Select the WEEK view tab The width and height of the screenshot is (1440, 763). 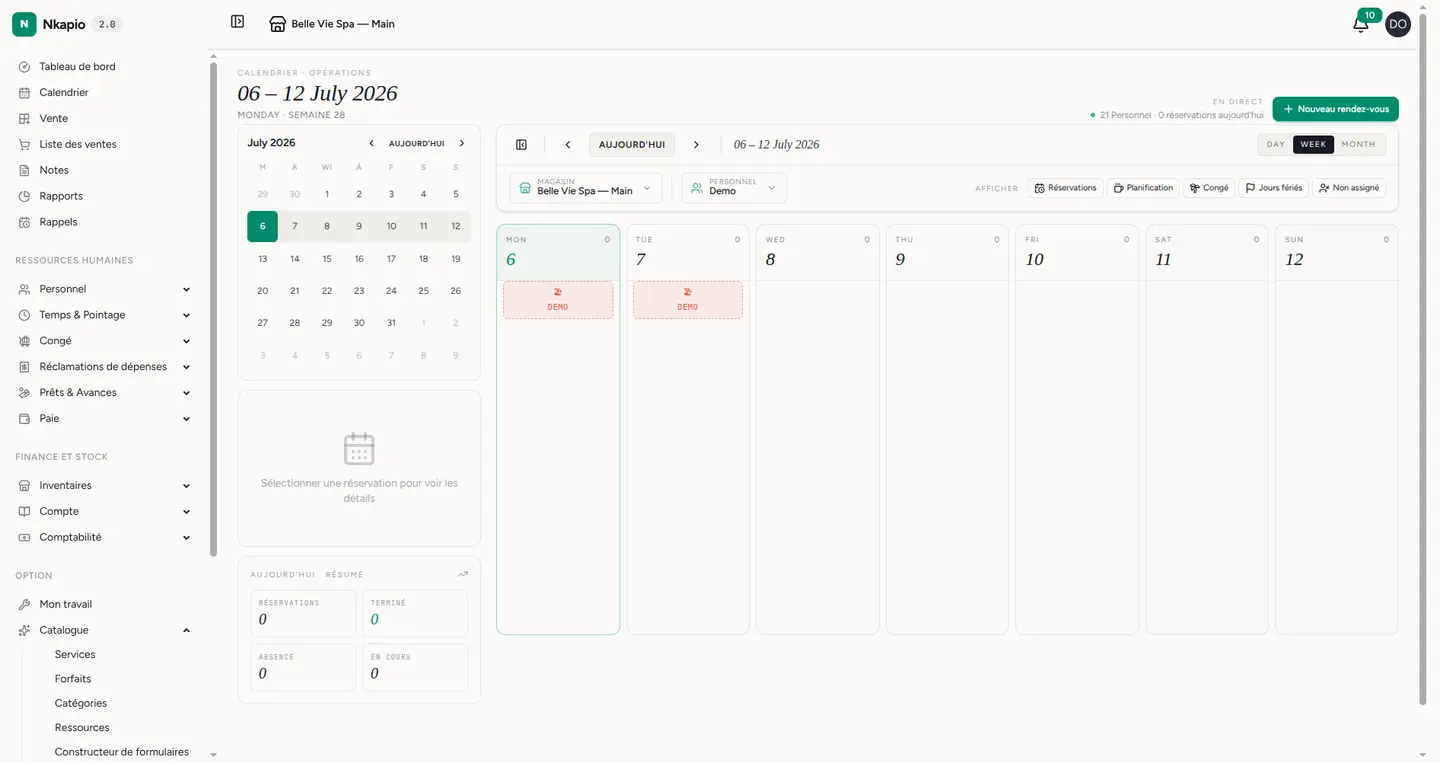1313,145
